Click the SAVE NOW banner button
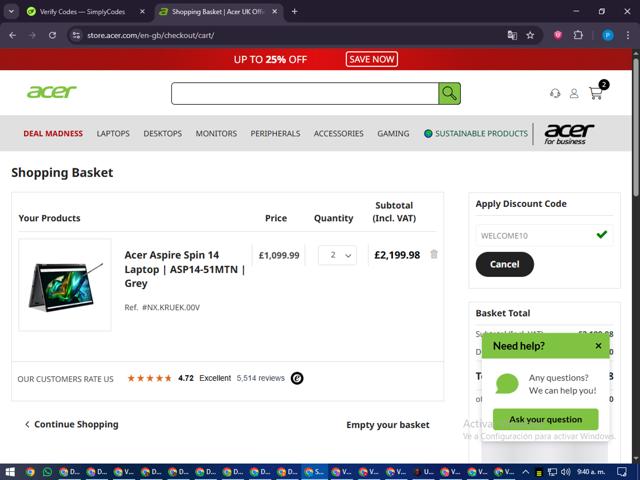This screenshot has height=480, width=640. pos(371,59)
